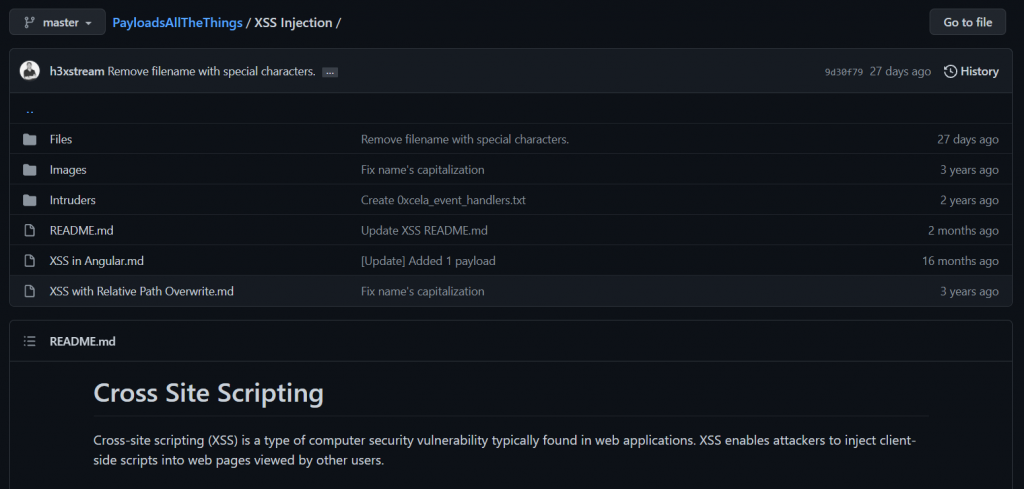Click the Intruders folder icon
This screenshot has width=1024, height=489.
click(x=29, y=200)
